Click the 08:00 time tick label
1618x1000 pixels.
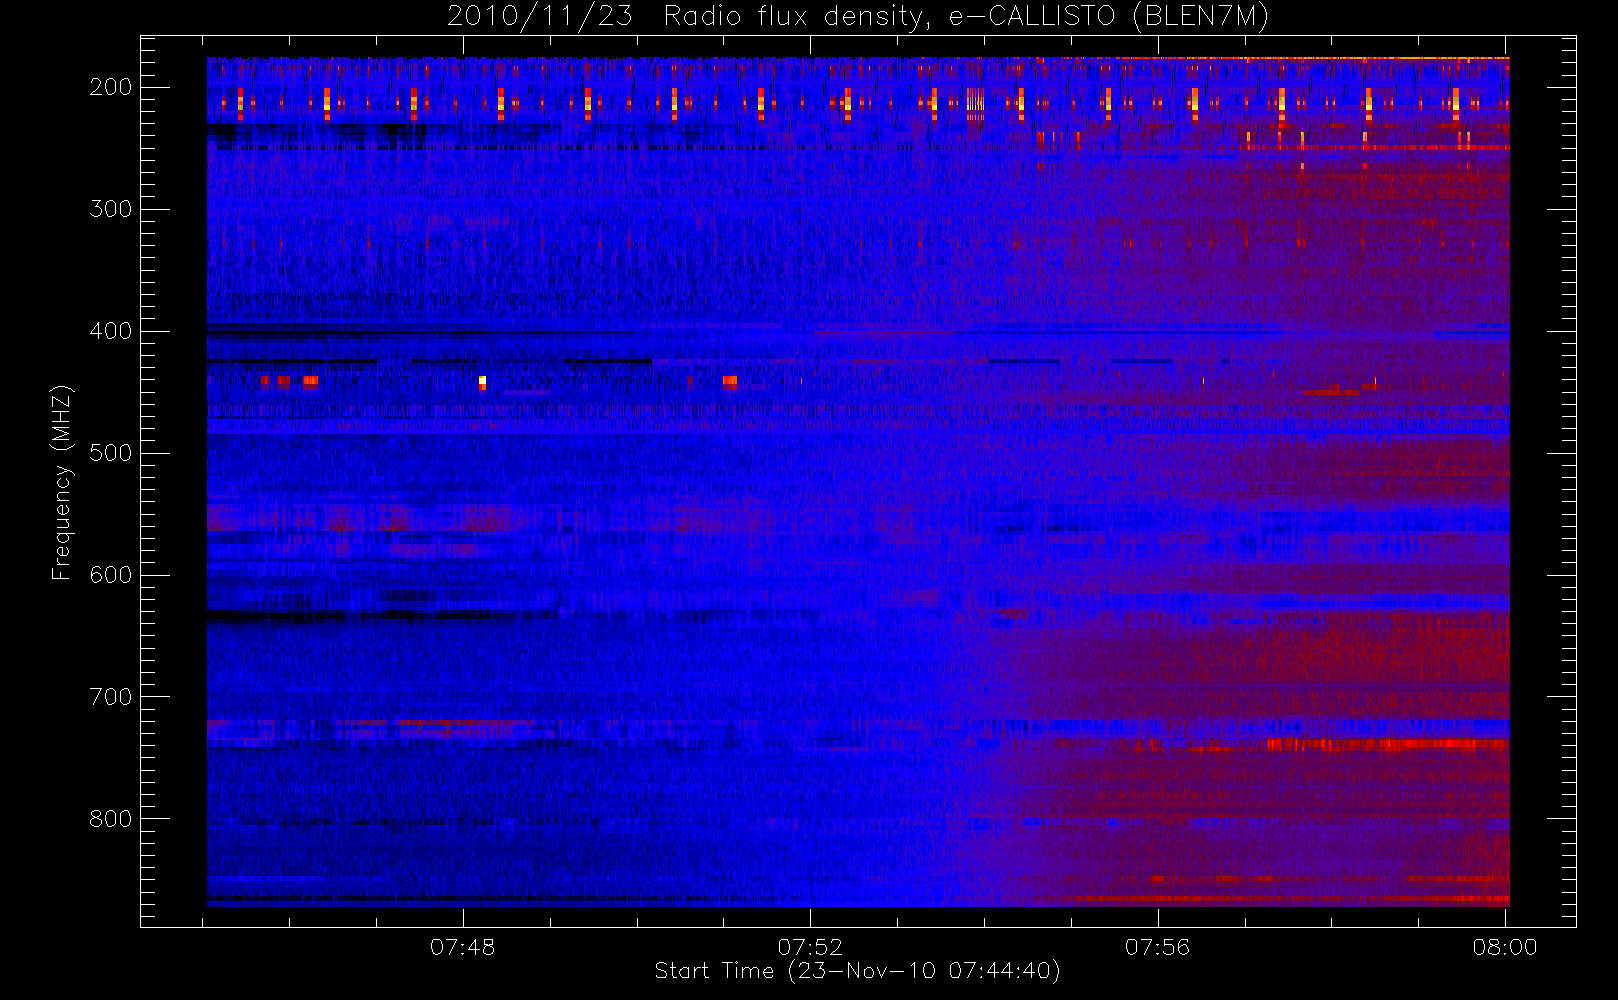tap(1504, 947)
